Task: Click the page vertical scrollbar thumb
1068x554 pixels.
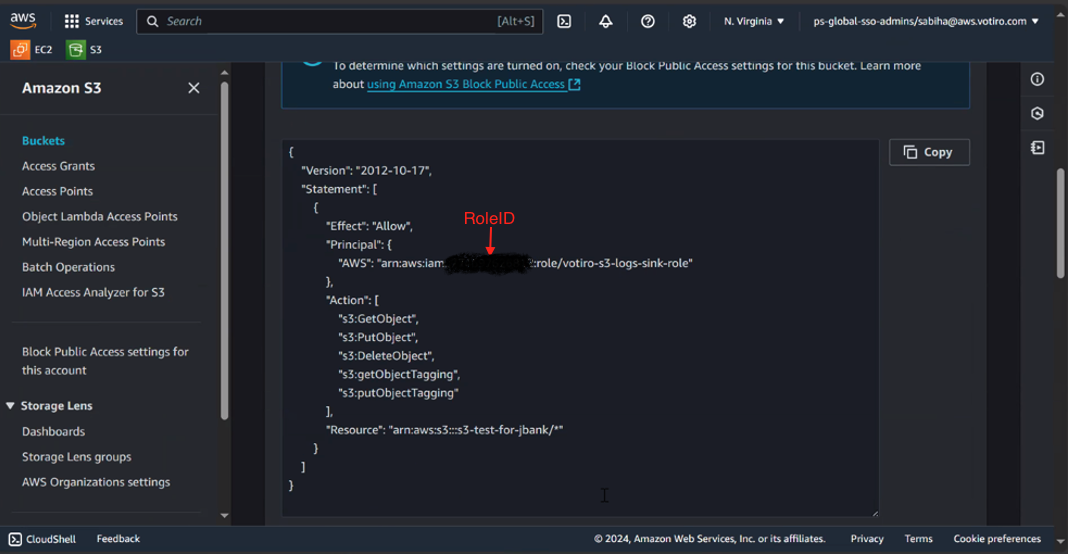Action: coord(1061,224)
